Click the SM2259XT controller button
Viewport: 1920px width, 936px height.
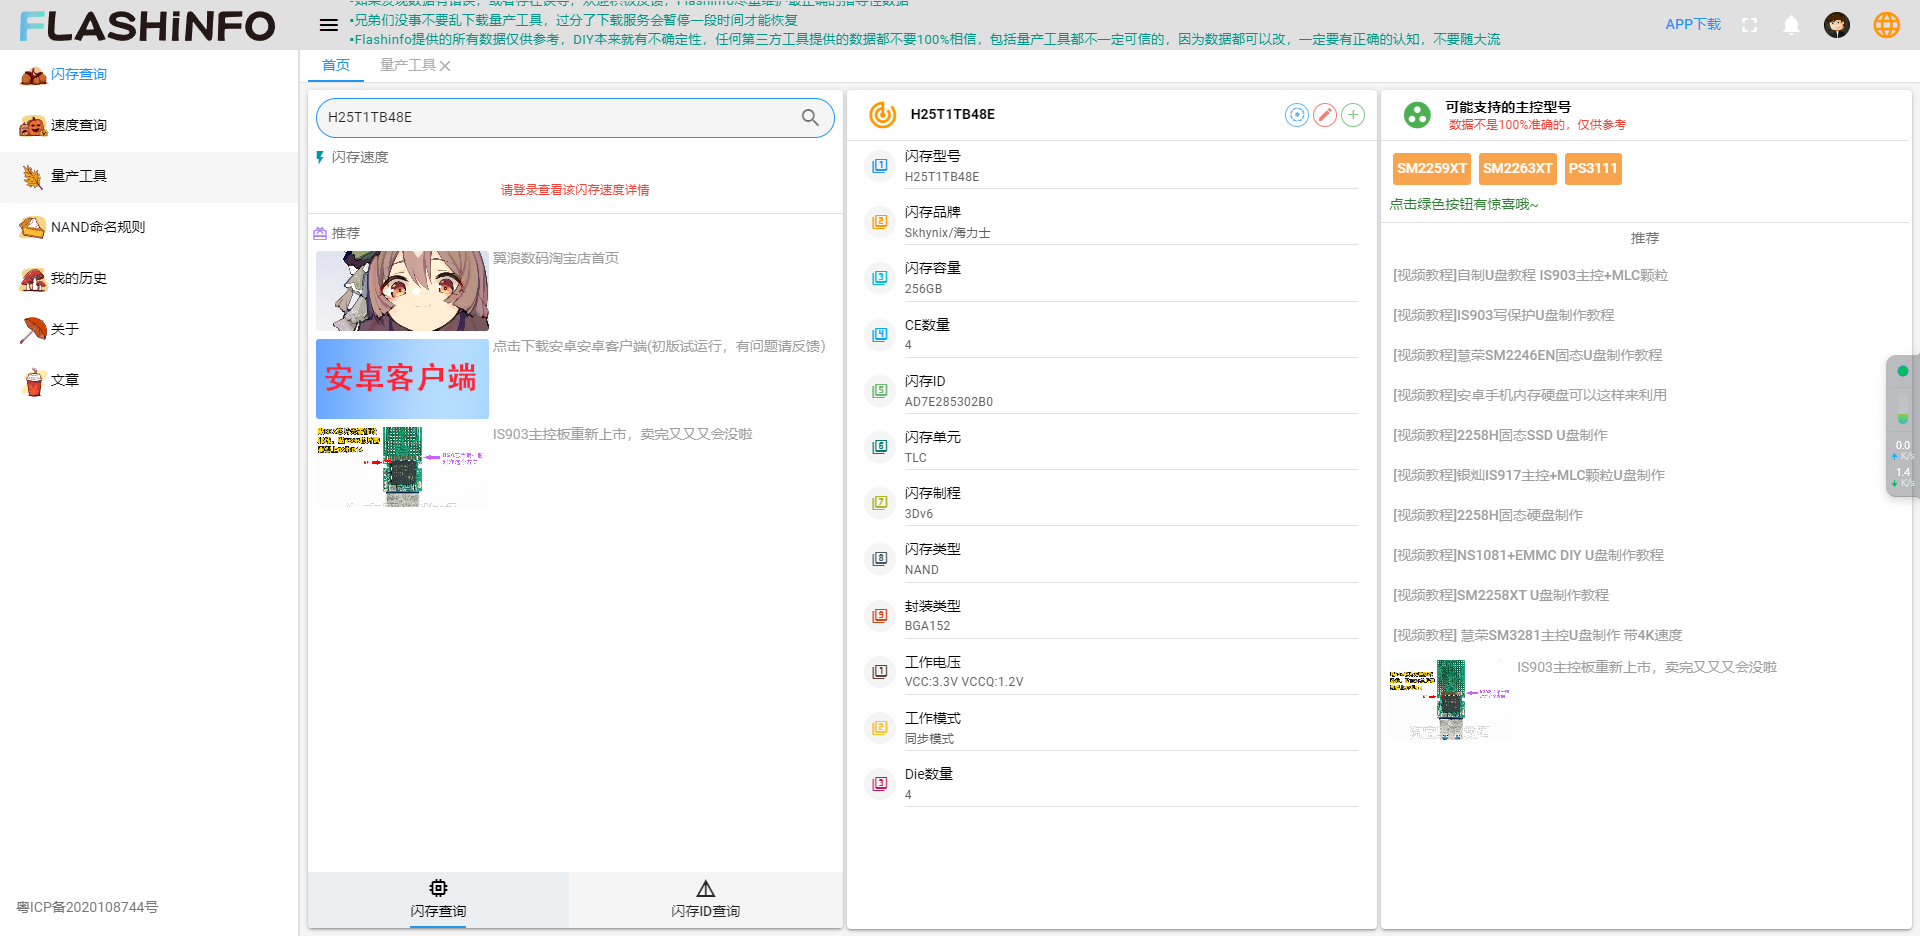point(1432,169)
